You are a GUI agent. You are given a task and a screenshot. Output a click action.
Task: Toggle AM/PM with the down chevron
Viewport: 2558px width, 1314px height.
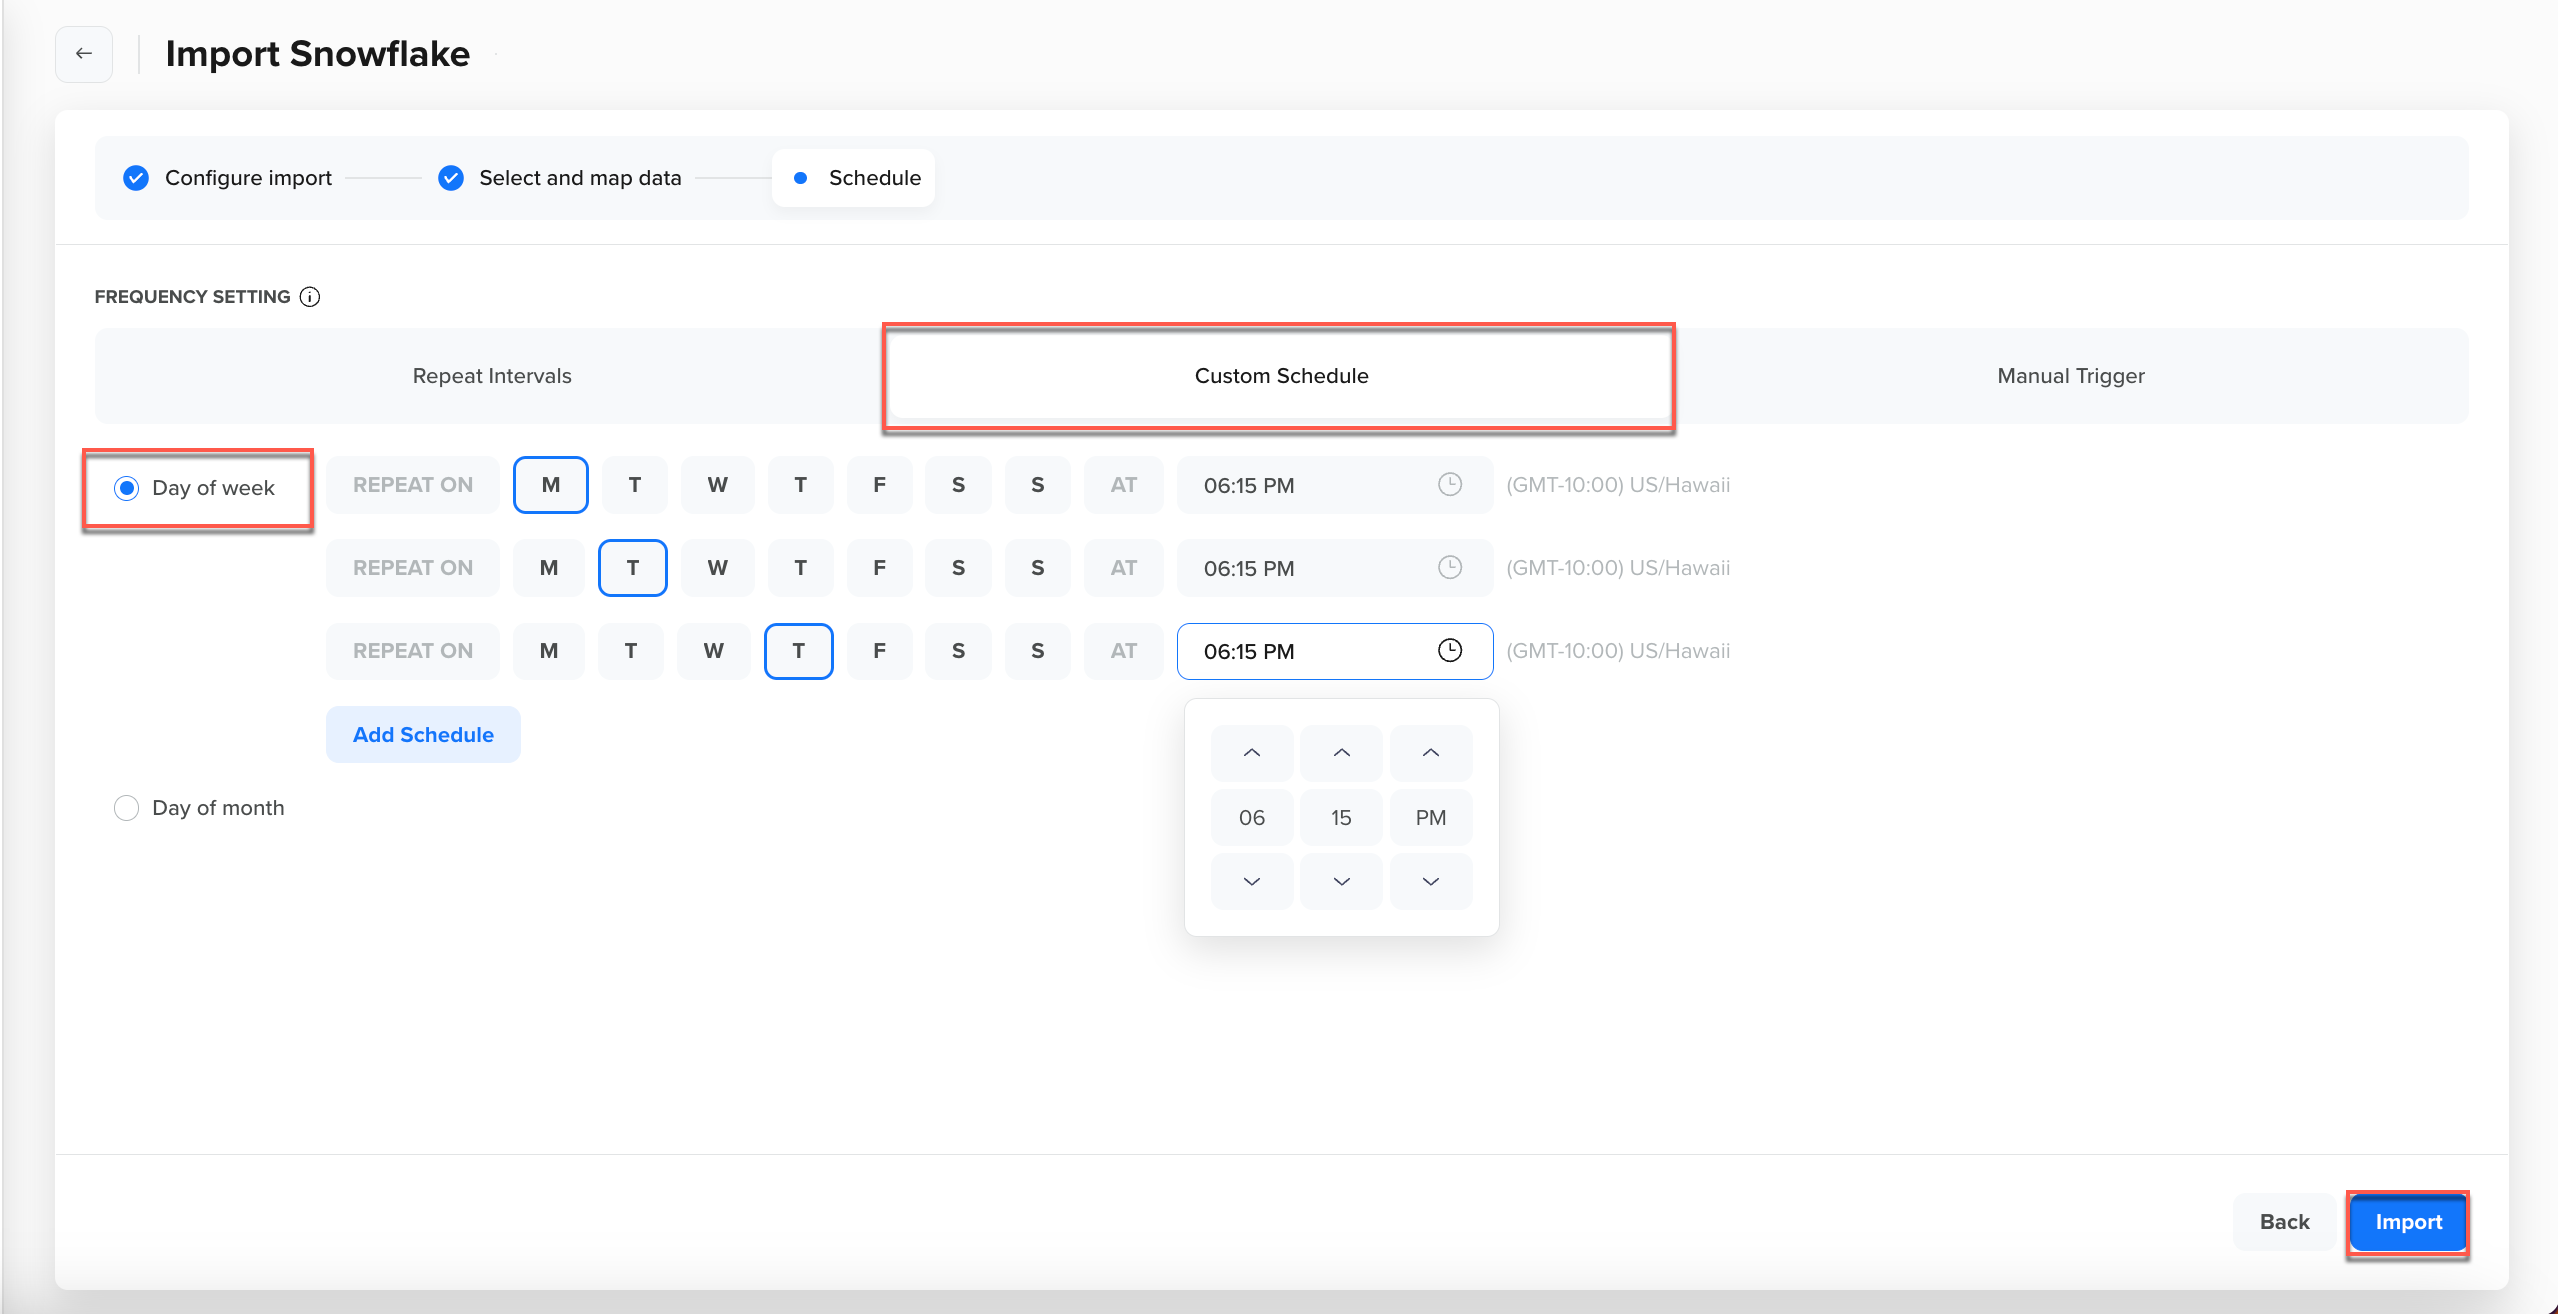pos(1430,881)
